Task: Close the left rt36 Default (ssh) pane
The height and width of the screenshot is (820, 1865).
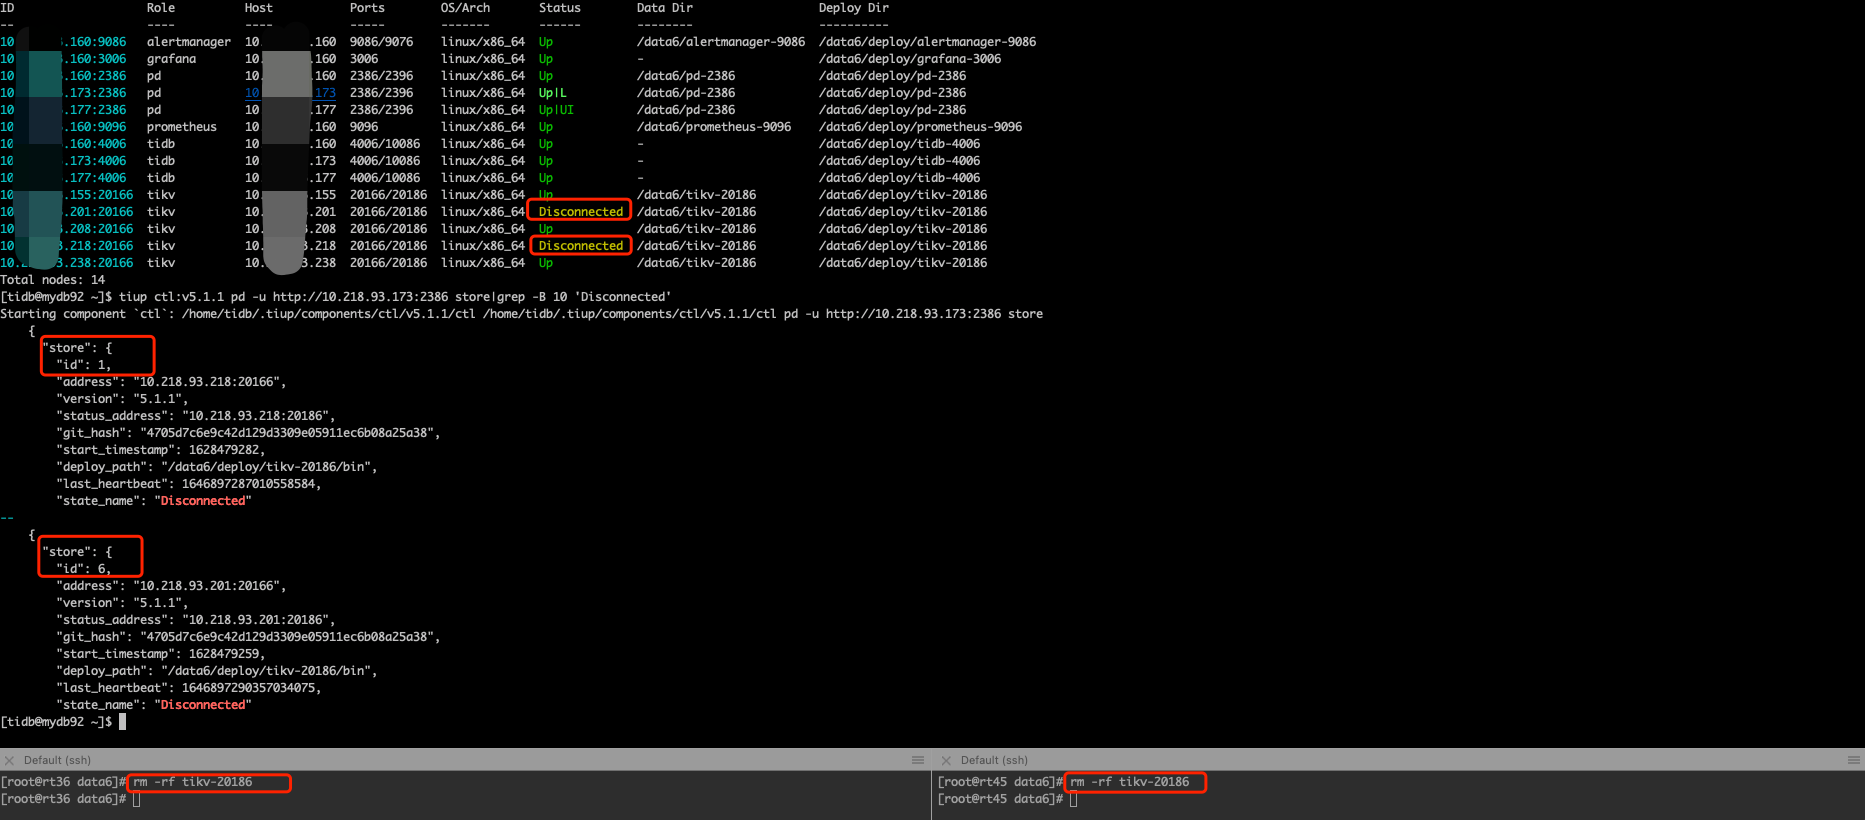Action: tap(9, 760)
